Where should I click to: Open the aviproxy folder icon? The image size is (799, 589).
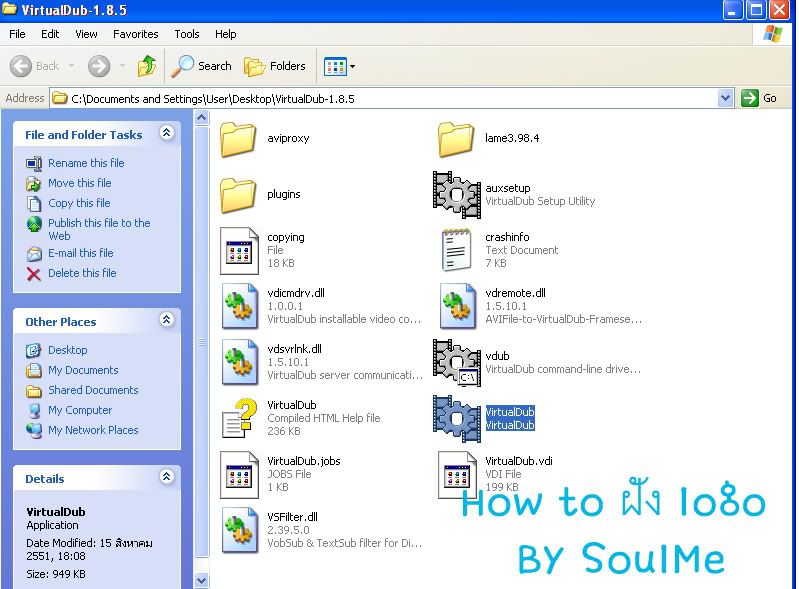[237, 139]
